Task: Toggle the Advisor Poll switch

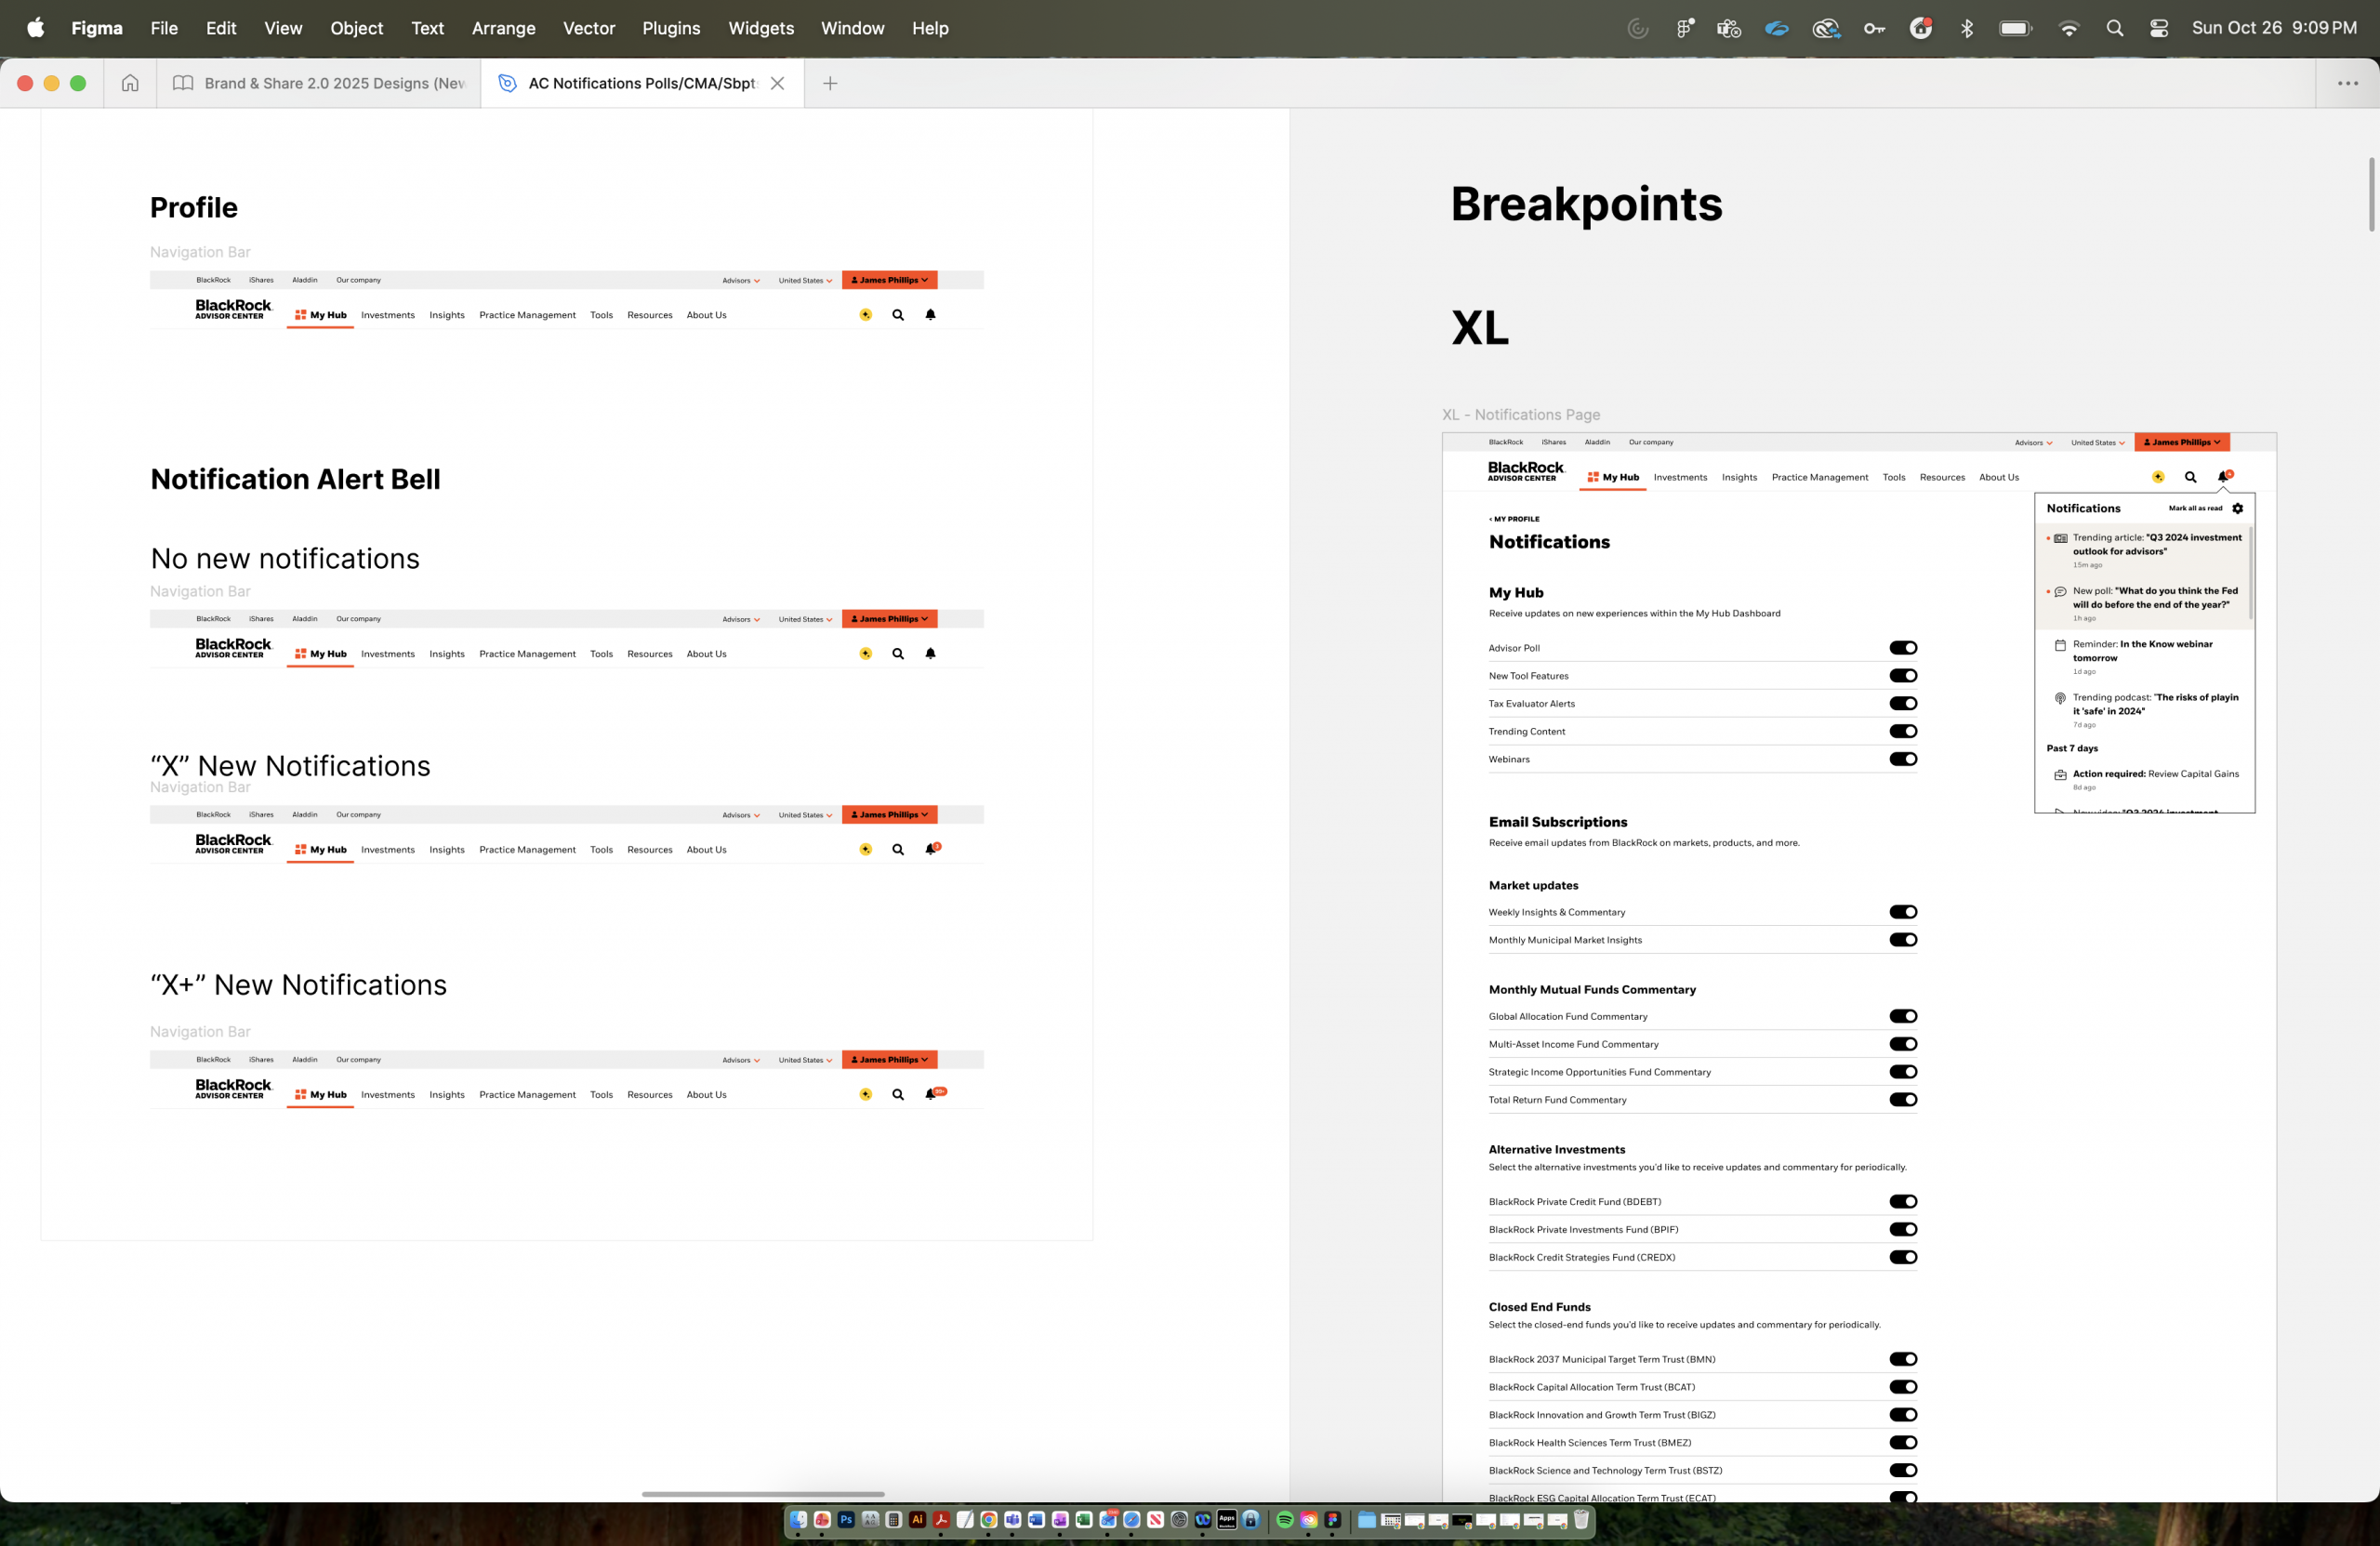Action: (1903, 648)
